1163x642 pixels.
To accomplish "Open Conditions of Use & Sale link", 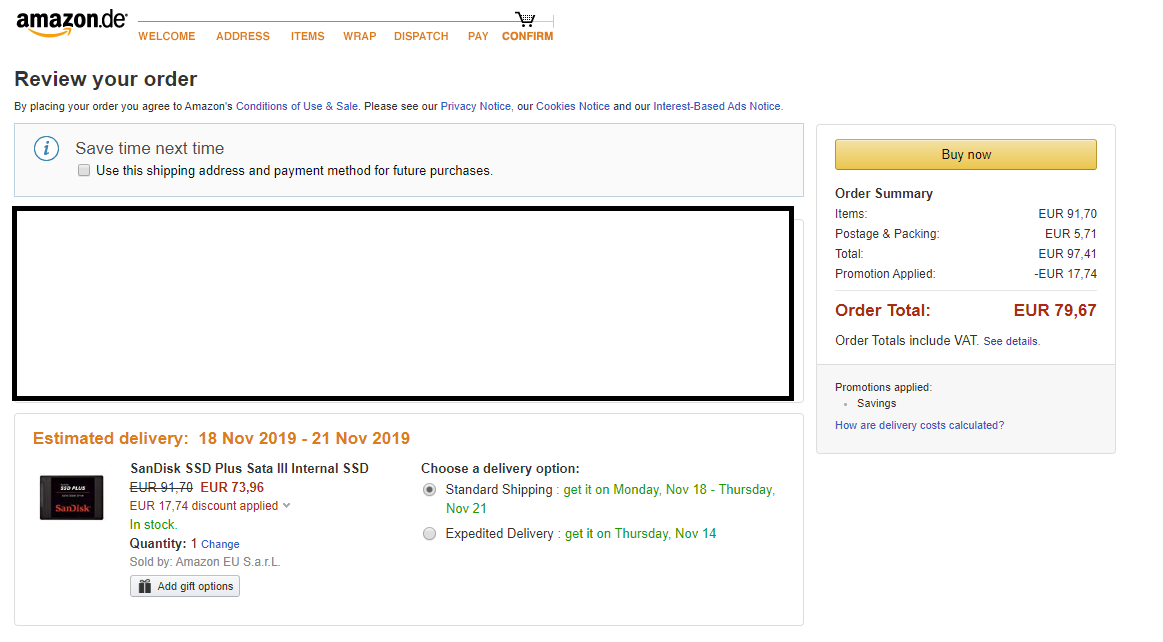I will tap(297, 106).
